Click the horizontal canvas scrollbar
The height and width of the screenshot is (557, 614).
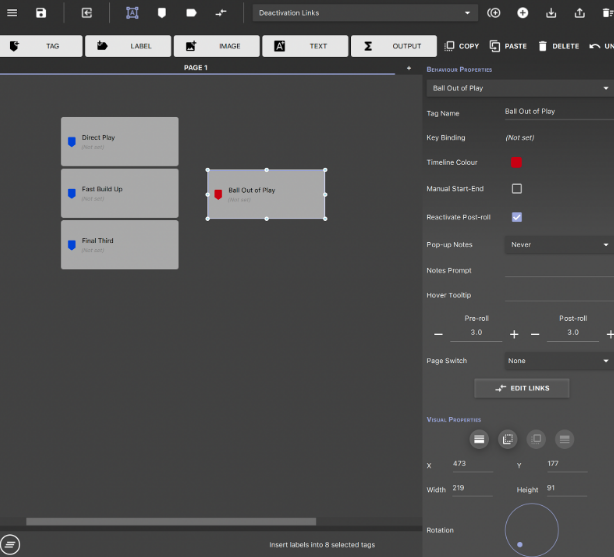[x=171, y=521]
